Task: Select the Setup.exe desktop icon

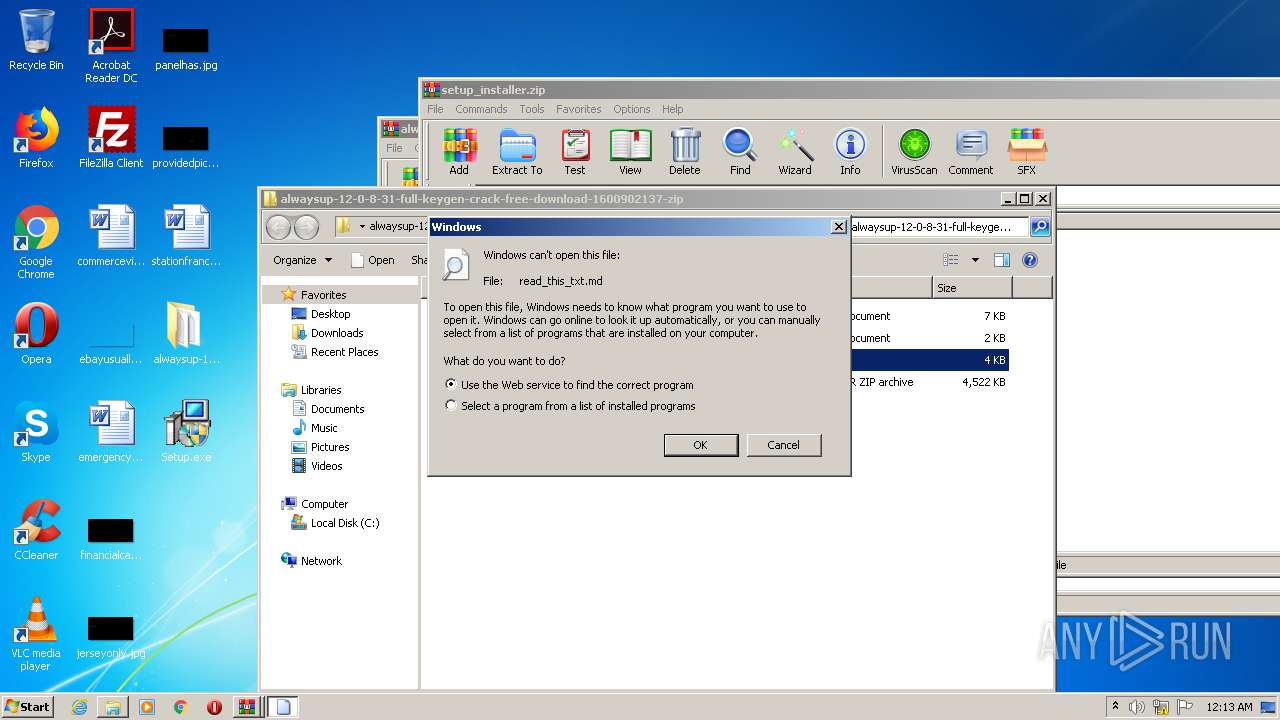Action: tap(186, 432)
